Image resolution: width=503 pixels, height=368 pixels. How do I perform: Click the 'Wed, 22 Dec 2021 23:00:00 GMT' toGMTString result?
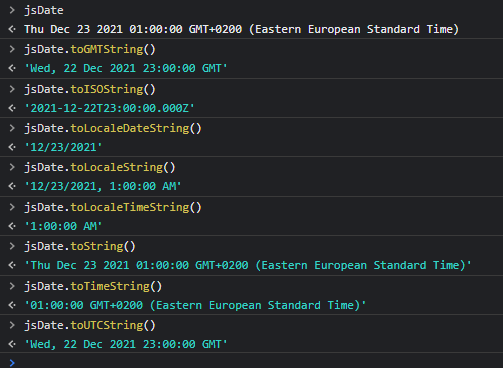tap(126, 68)
